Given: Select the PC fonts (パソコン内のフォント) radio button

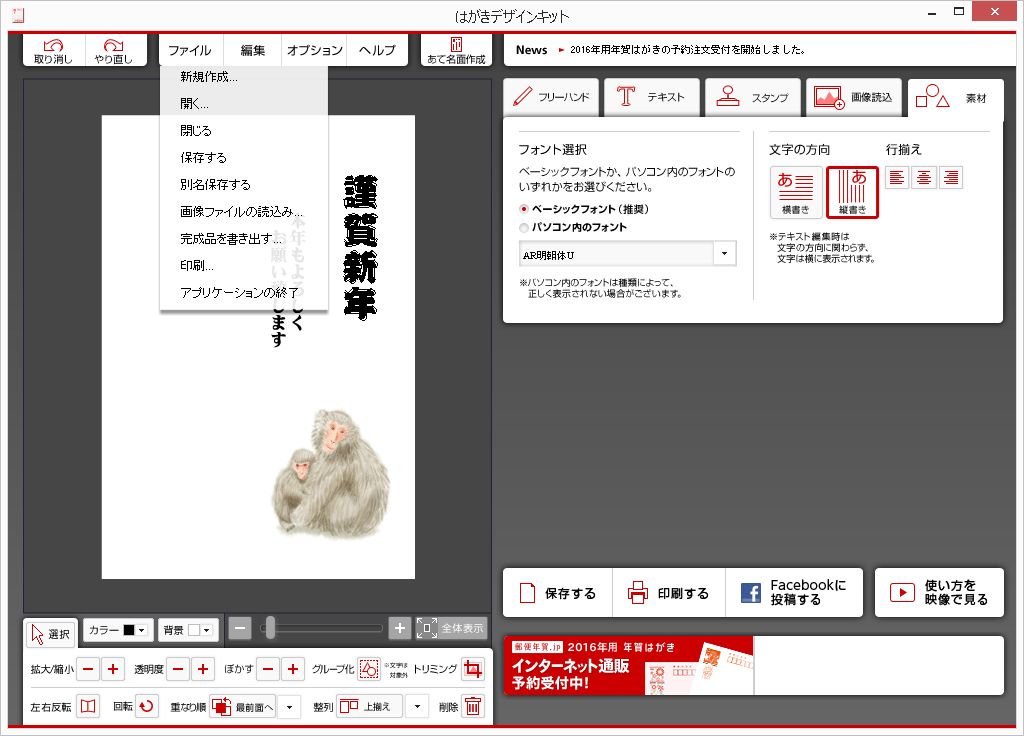Looking at the screenshot, I should (x=524, y=227).
